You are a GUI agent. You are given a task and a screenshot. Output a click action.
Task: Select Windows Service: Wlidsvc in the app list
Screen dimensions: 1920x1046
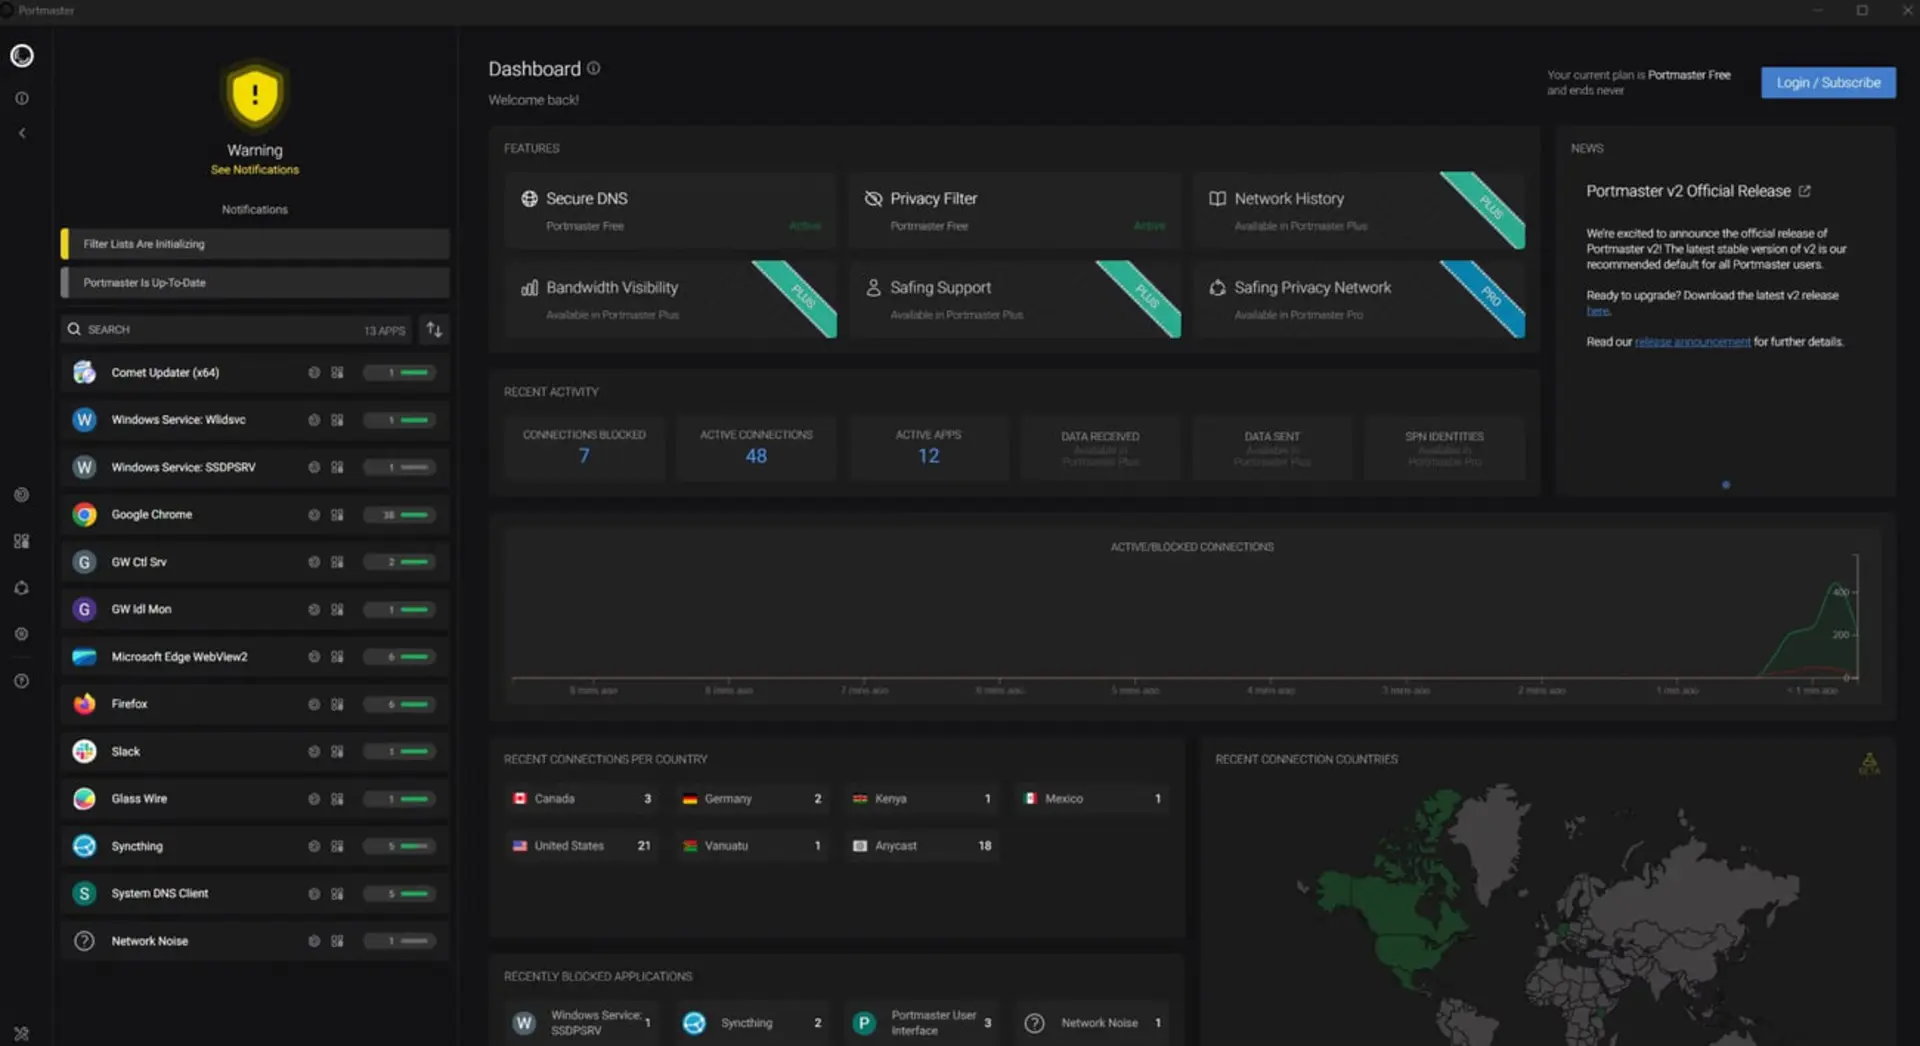coord(255,420)
